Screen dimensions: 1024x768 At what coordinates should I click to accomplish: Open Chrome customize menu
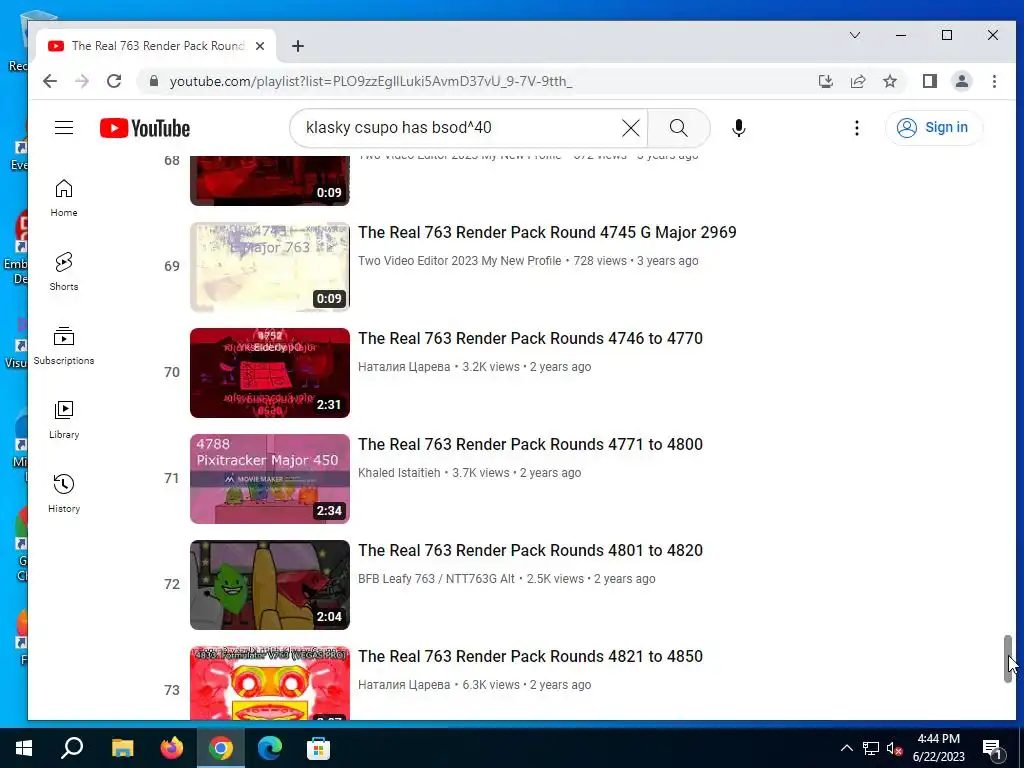click(x=994, y=81)
